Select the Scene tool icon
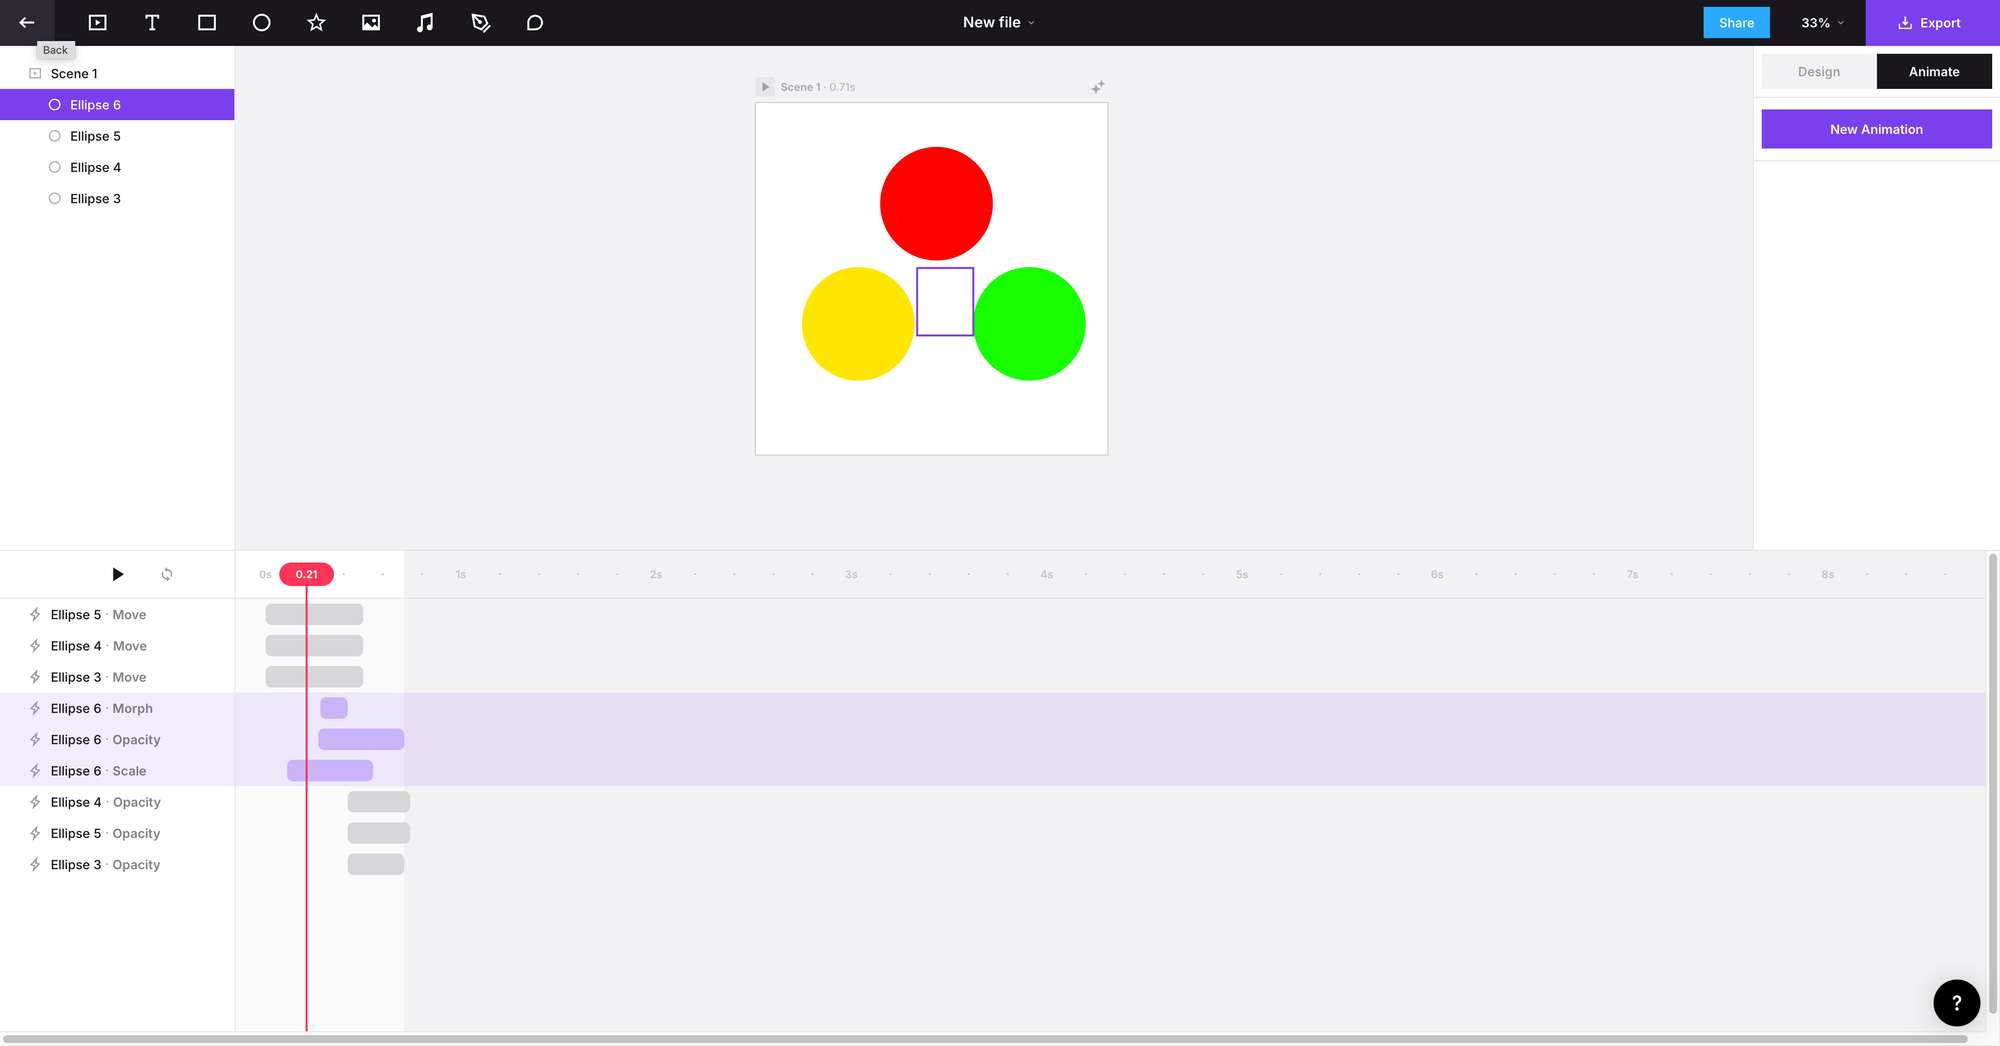 point(97,22)
